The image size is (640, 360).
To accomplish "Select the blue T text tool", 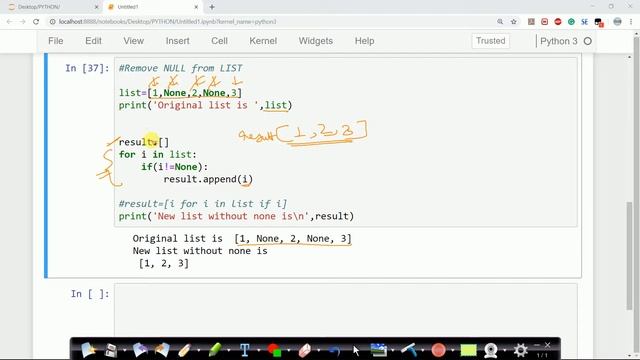I will 244,350.
